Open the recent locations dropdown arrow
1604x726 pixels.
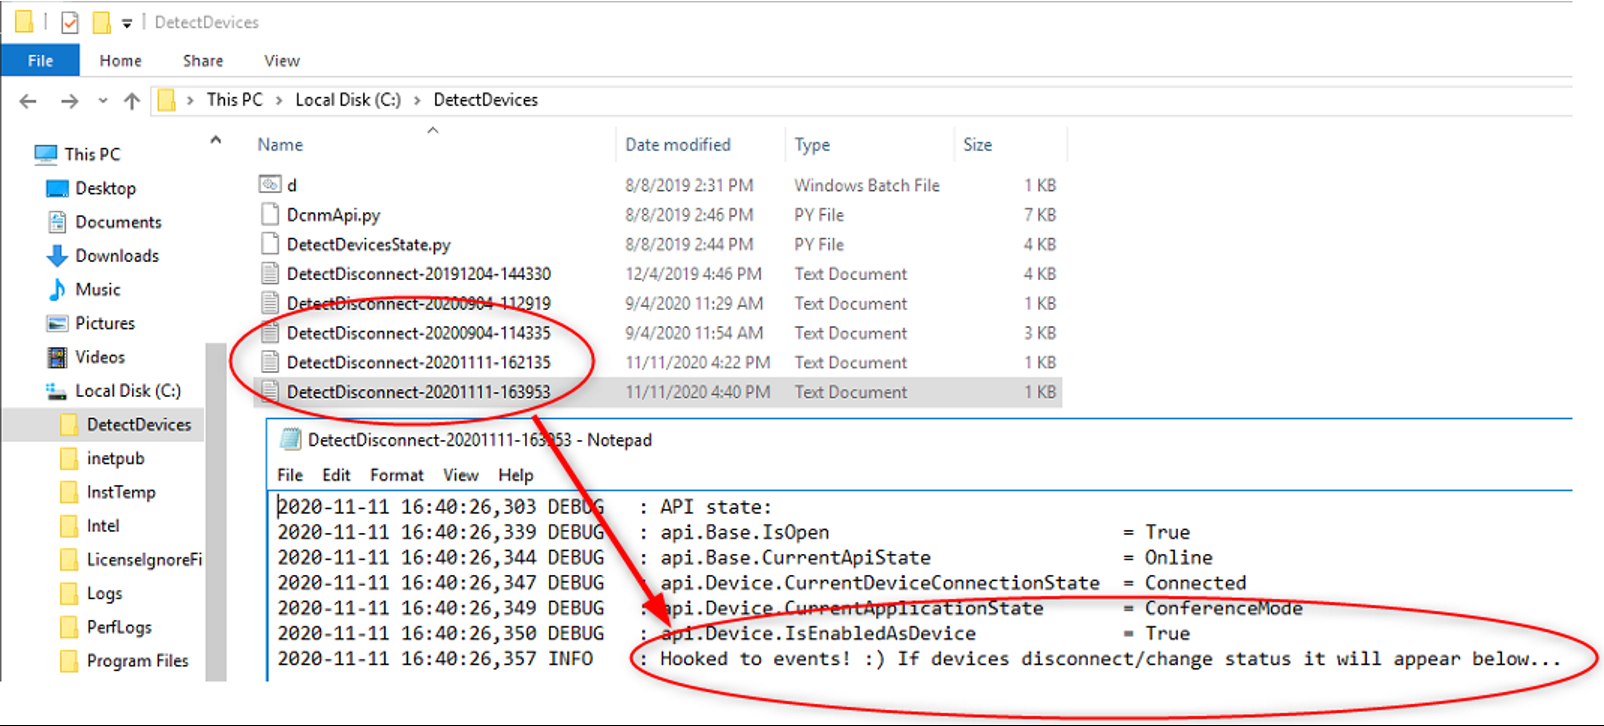point(103,101)
